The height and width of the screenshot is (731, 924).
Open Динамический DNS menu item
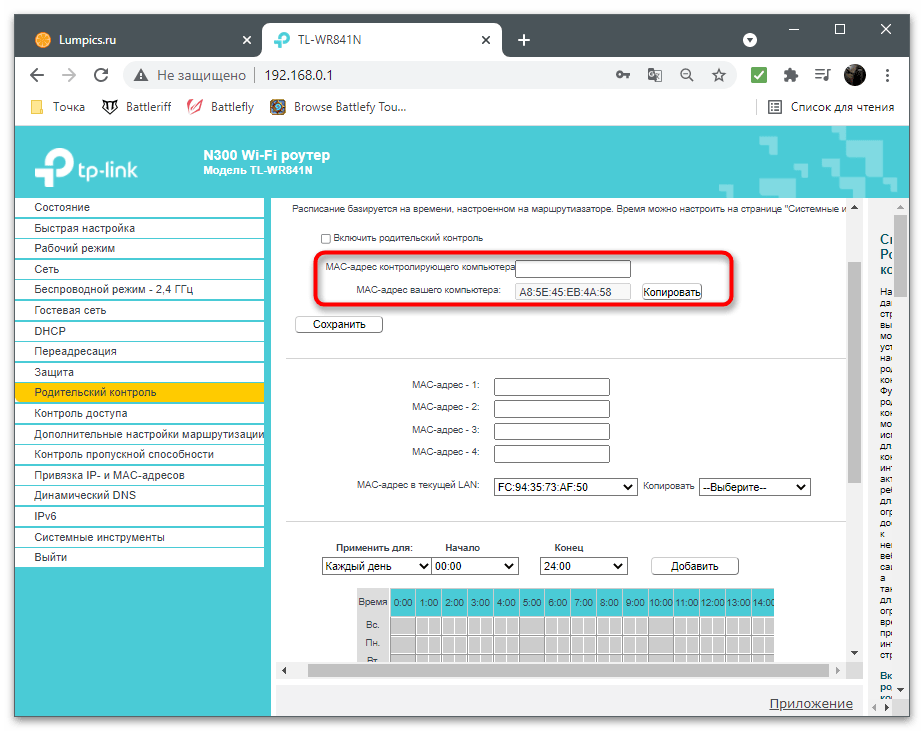[139, 495]
